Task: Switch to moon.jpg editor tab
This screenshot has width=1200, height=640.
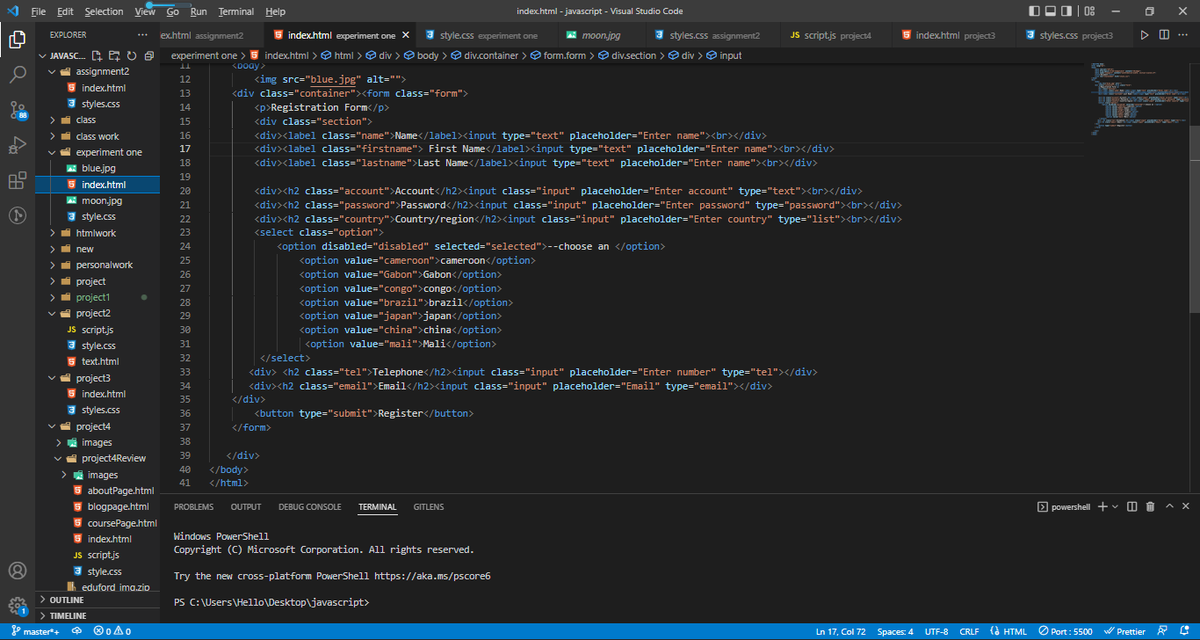Action: (x=600, y=35)
